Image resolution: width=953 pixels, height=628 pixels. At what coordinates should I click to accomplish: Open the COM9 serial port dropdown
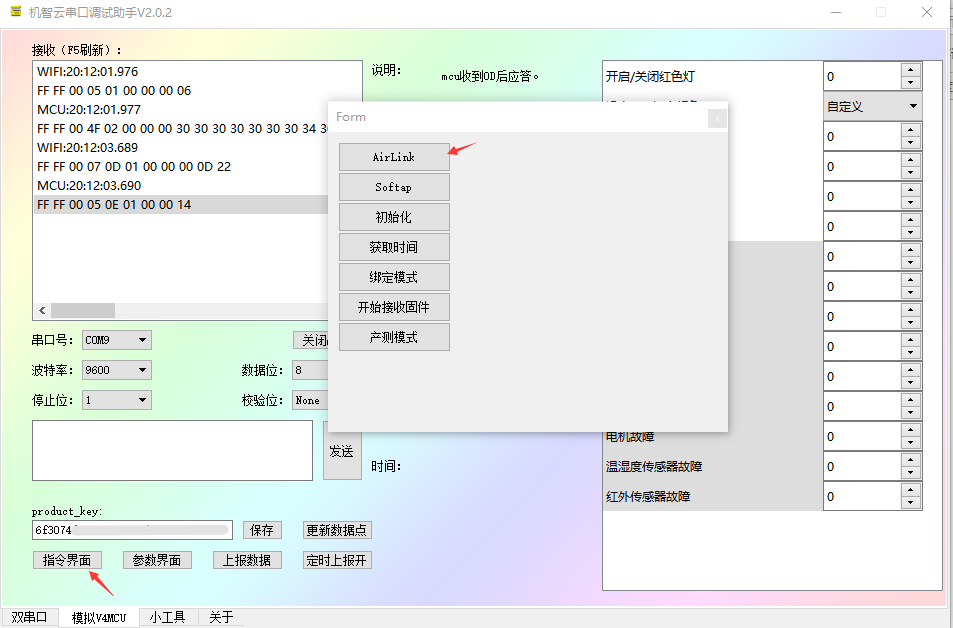[x=116, y=340]
